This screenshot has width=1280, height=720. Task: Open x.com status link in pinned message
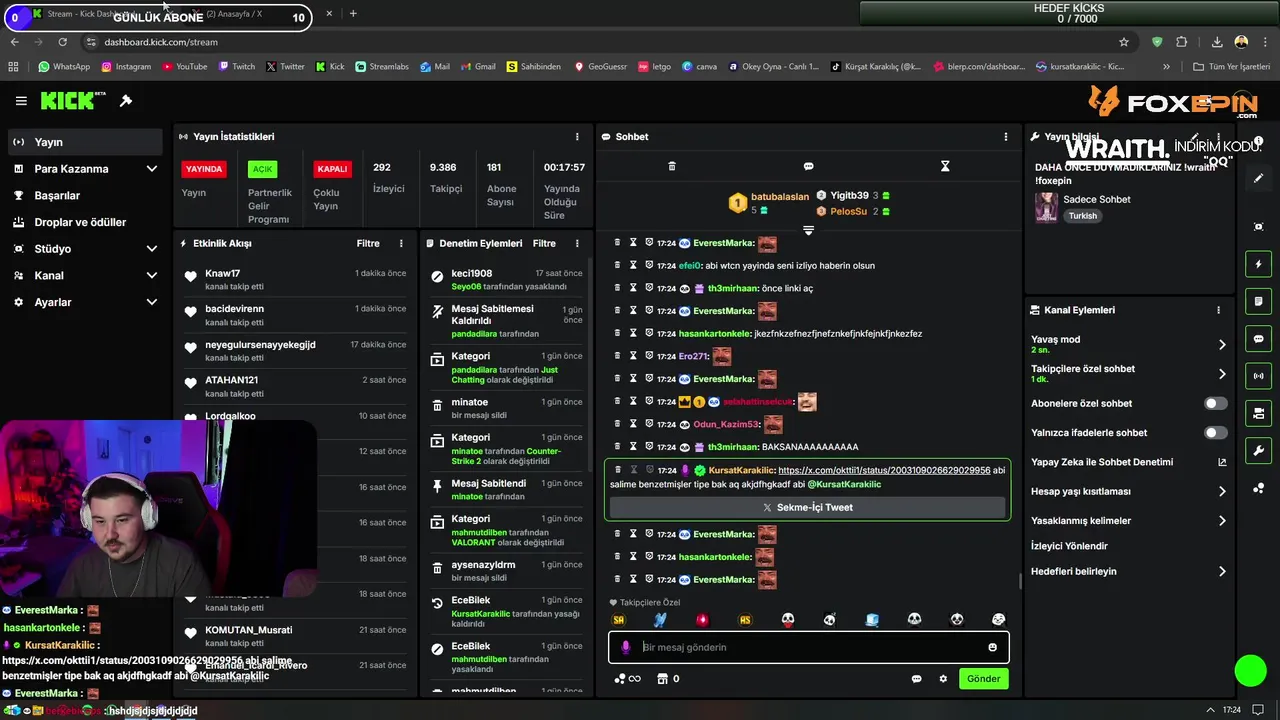(884, 470)
